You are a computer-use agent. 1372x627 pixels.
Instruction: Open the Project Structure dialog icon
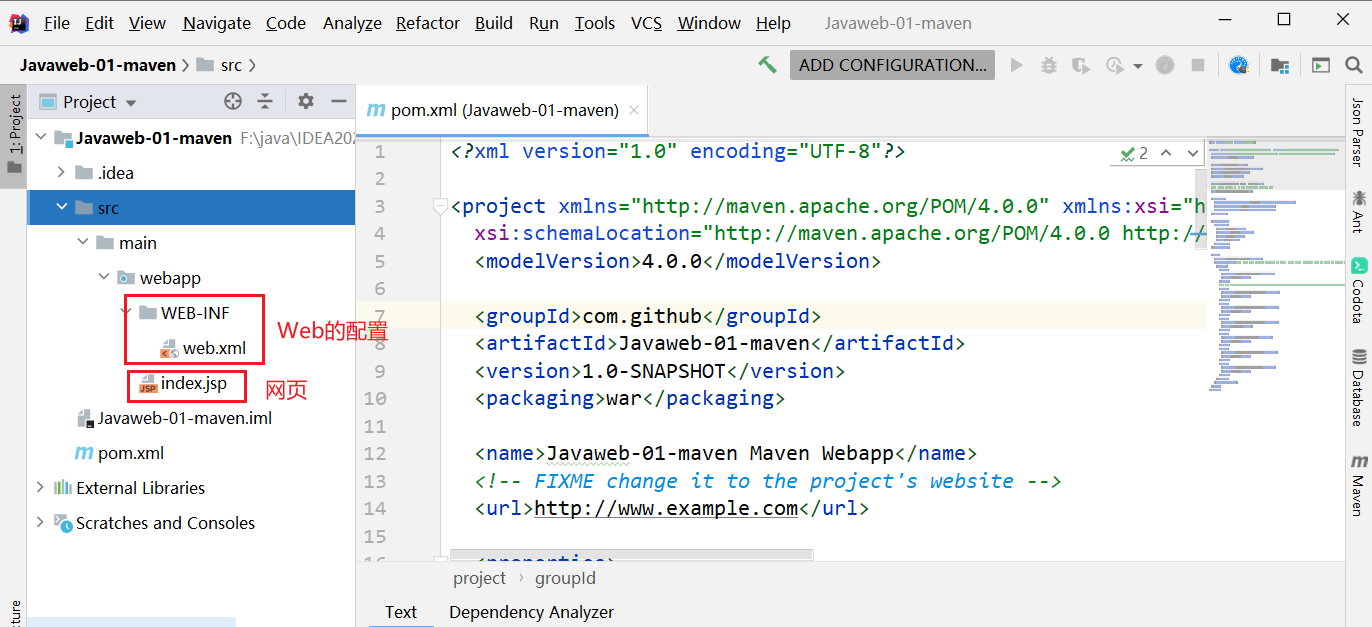click(1279, 65)
